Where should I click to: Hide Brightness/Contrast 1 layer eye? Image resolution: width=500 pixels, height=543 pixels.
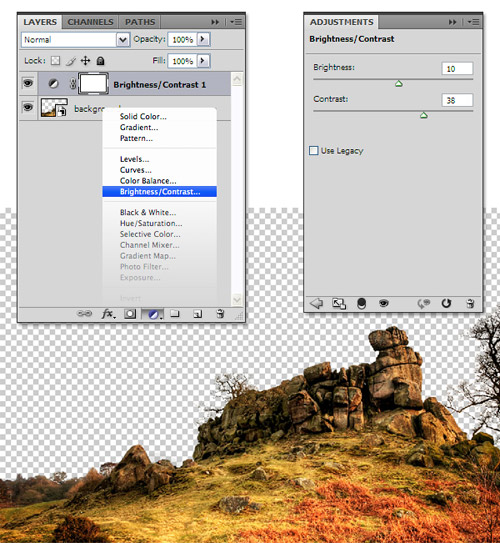pyautogui.click(x=28, y=83)
